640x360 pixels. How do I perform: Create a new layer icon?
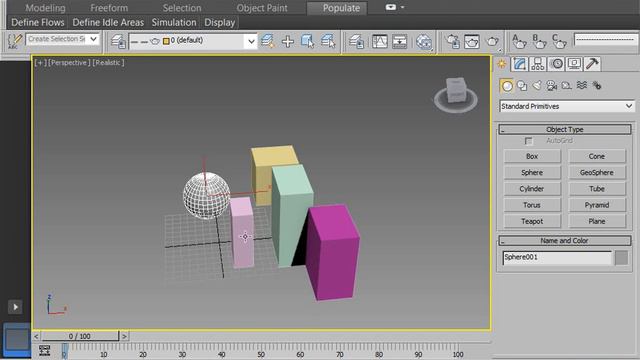[267, 41]
